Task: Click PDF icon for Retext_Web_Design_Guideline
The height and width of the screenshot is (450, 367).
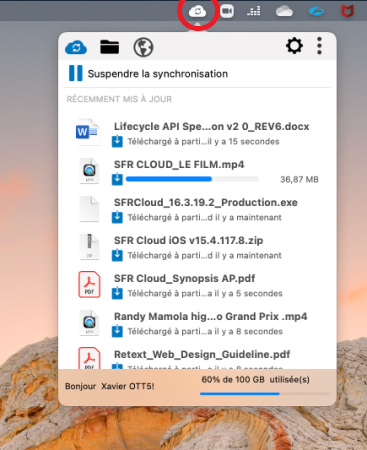Action: (89, 358)
